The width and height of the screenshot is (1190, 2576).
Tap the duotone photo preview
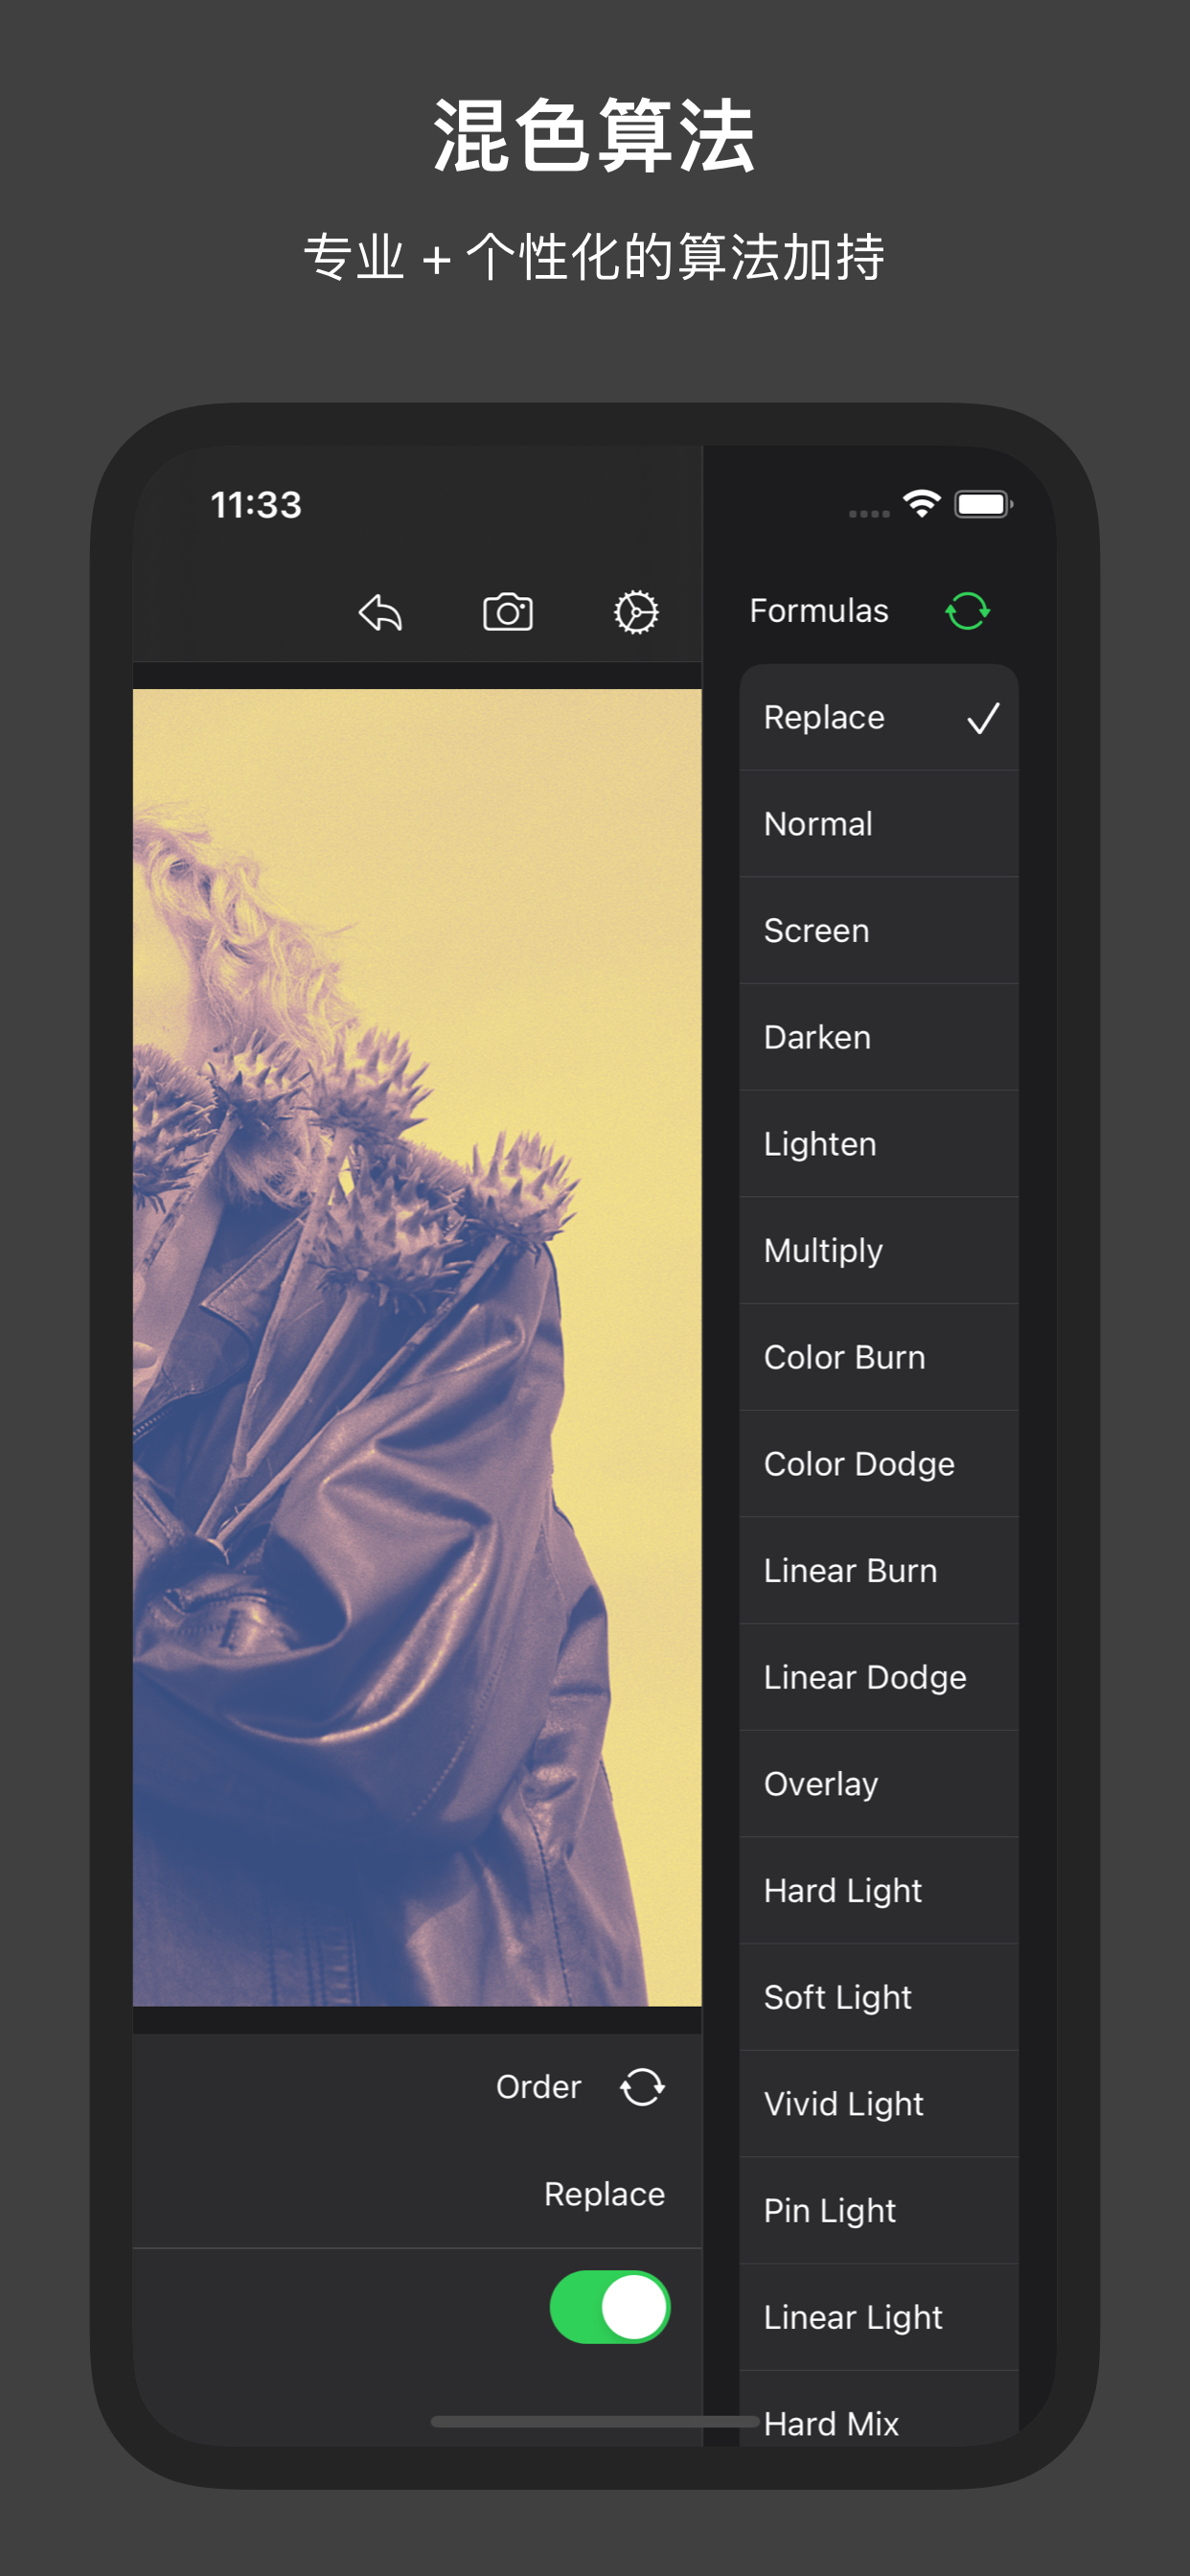[417, 1347]
